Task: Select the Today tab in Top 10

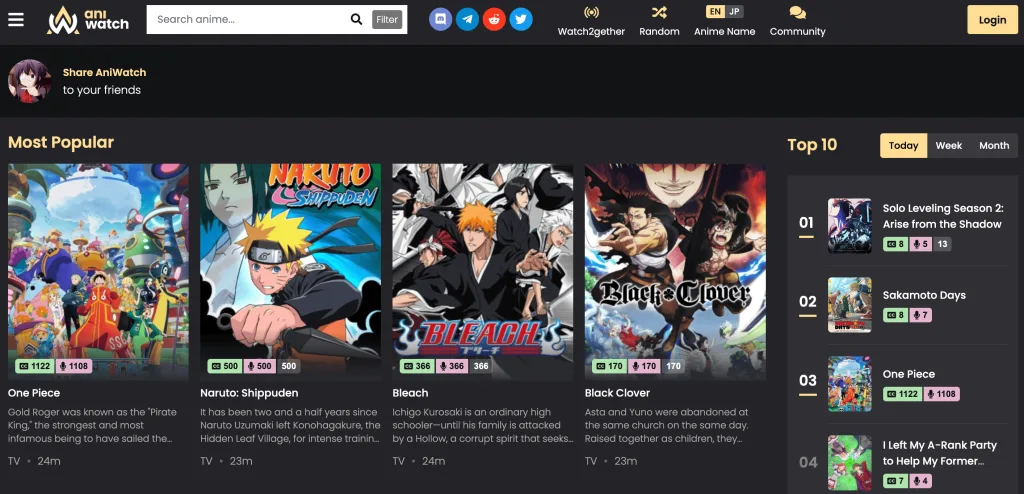Action: [903, 146]
